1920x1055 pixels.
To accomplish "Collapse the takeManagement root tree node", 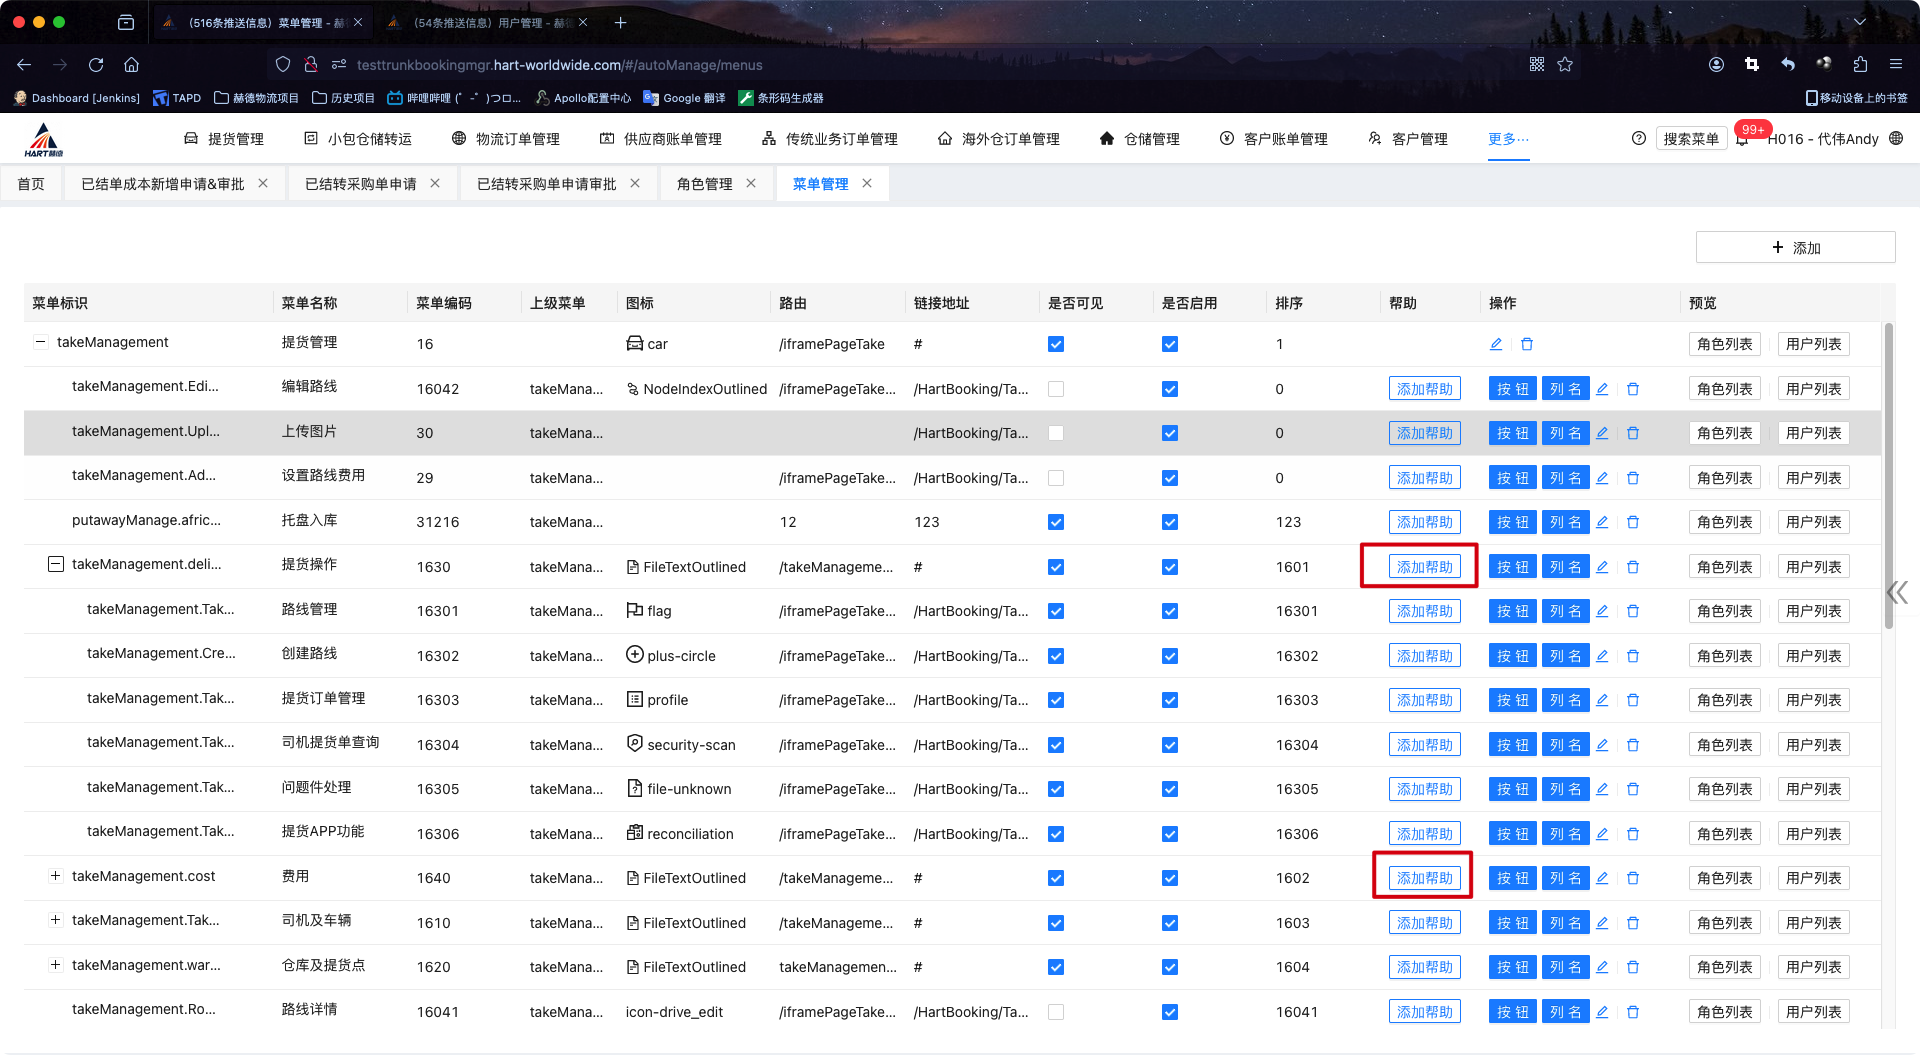I will tap(41, 342).
